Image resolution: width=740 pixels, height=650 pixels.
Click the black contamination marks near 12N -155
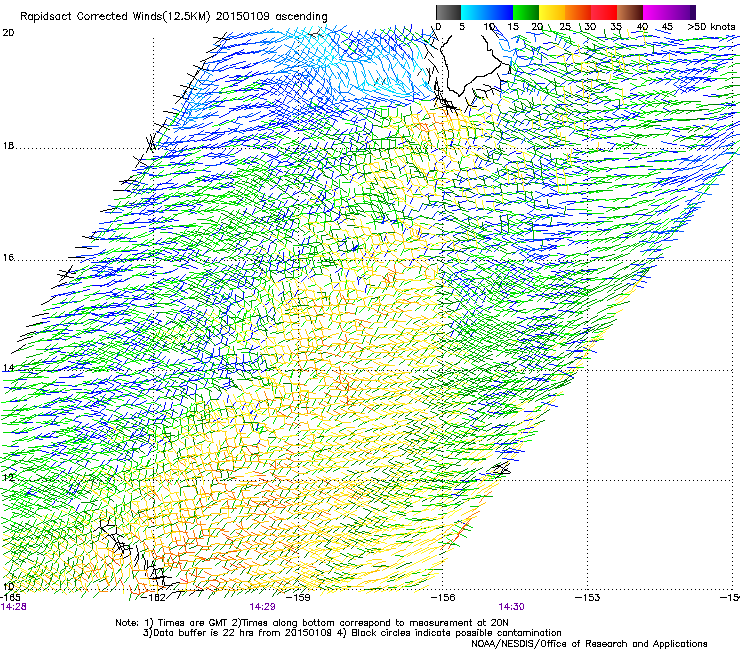(x=501, y=469)
